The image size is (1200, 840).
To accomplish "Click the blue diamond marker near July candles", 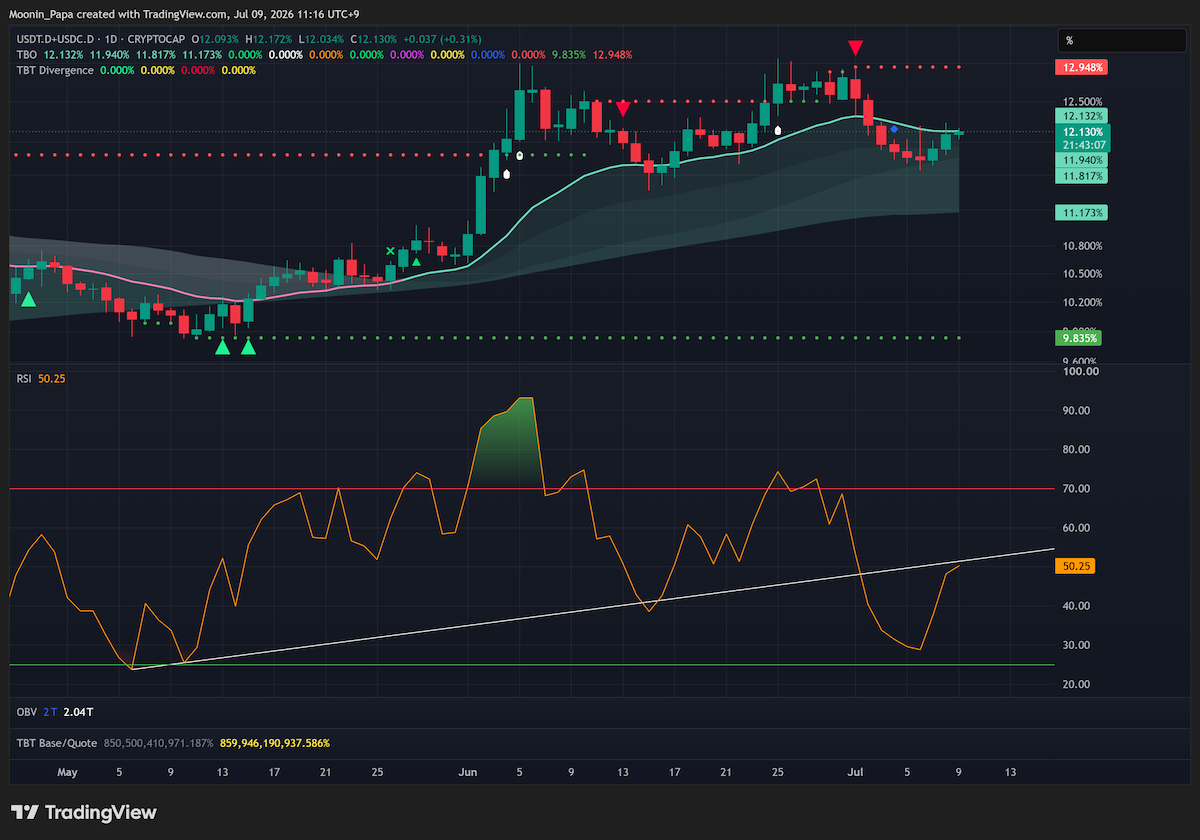I will pos(894,130).
